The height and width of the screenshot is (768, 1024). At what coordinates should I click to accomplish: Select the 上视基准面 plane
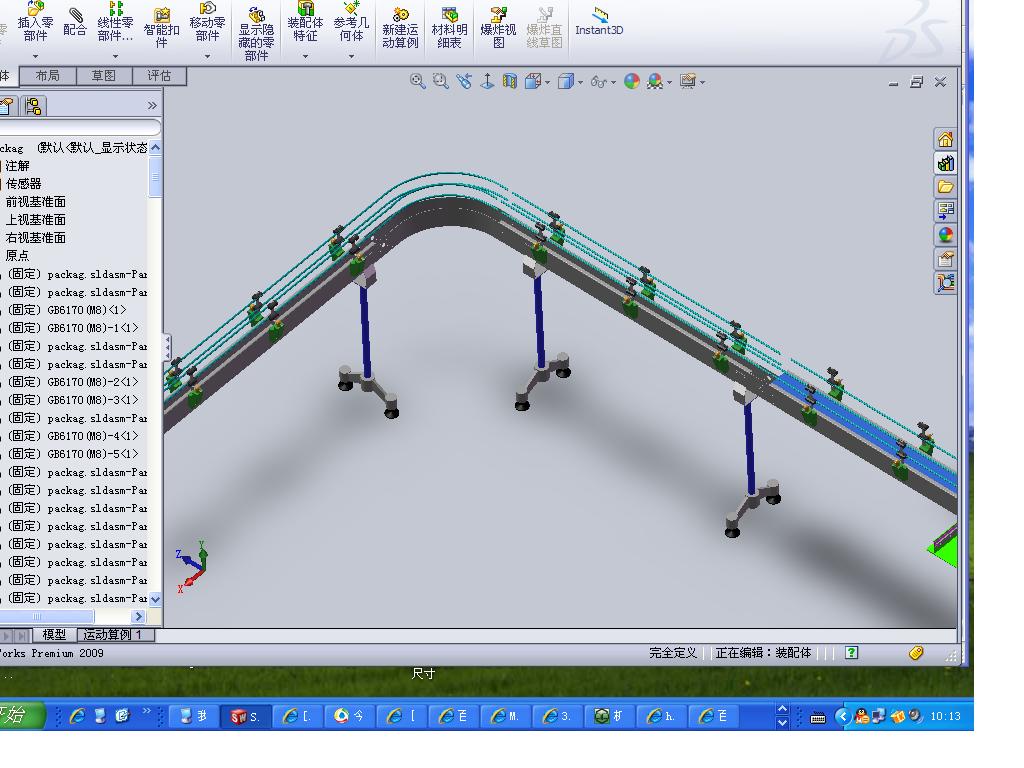point(36,220)
